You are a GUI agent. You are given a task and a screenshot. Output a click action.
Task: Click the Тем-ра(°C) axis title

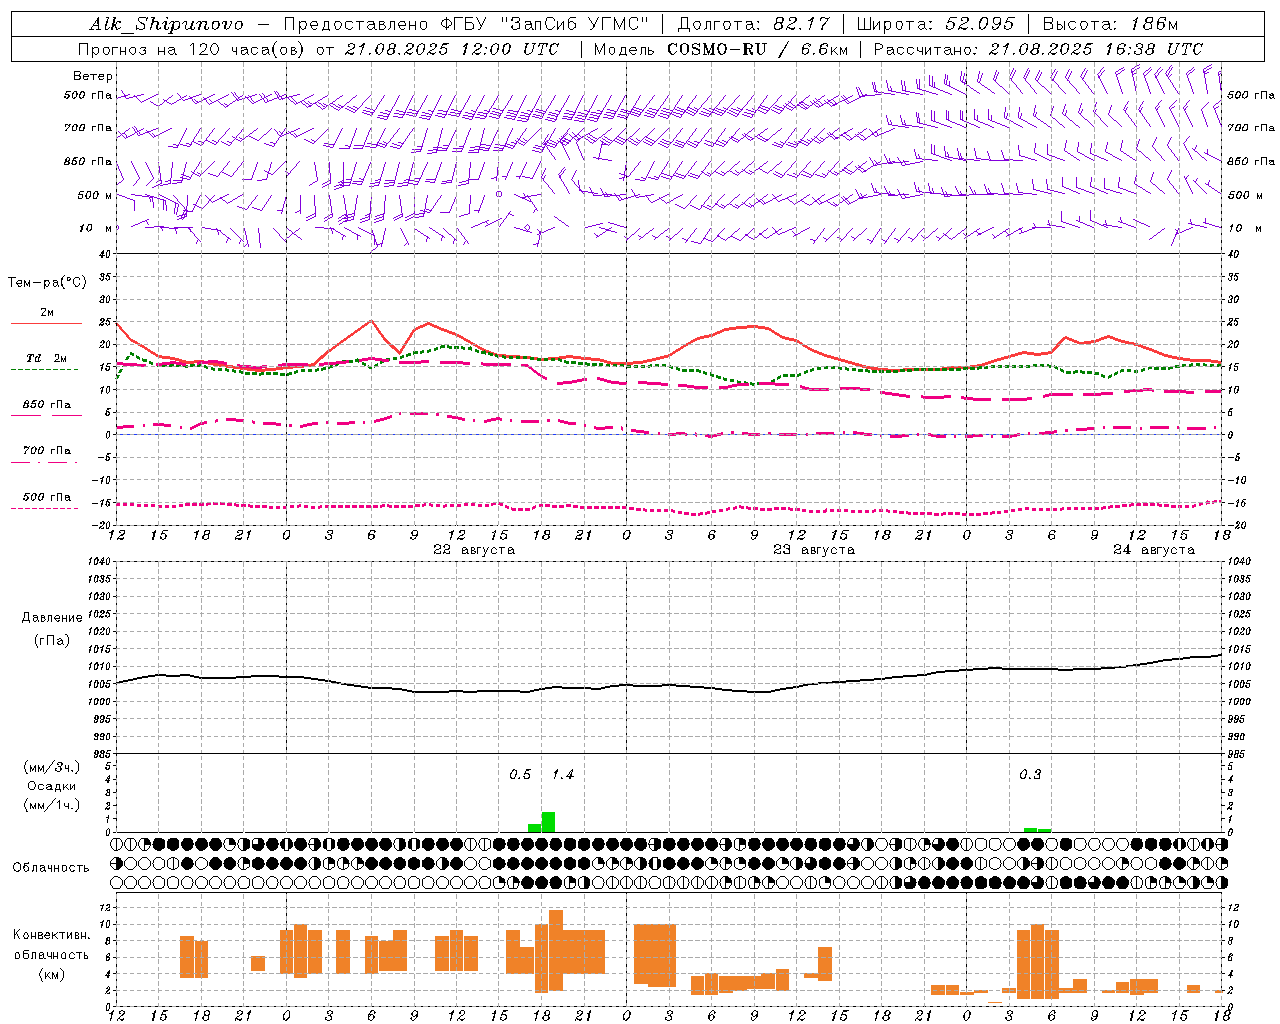coord(47,283)
